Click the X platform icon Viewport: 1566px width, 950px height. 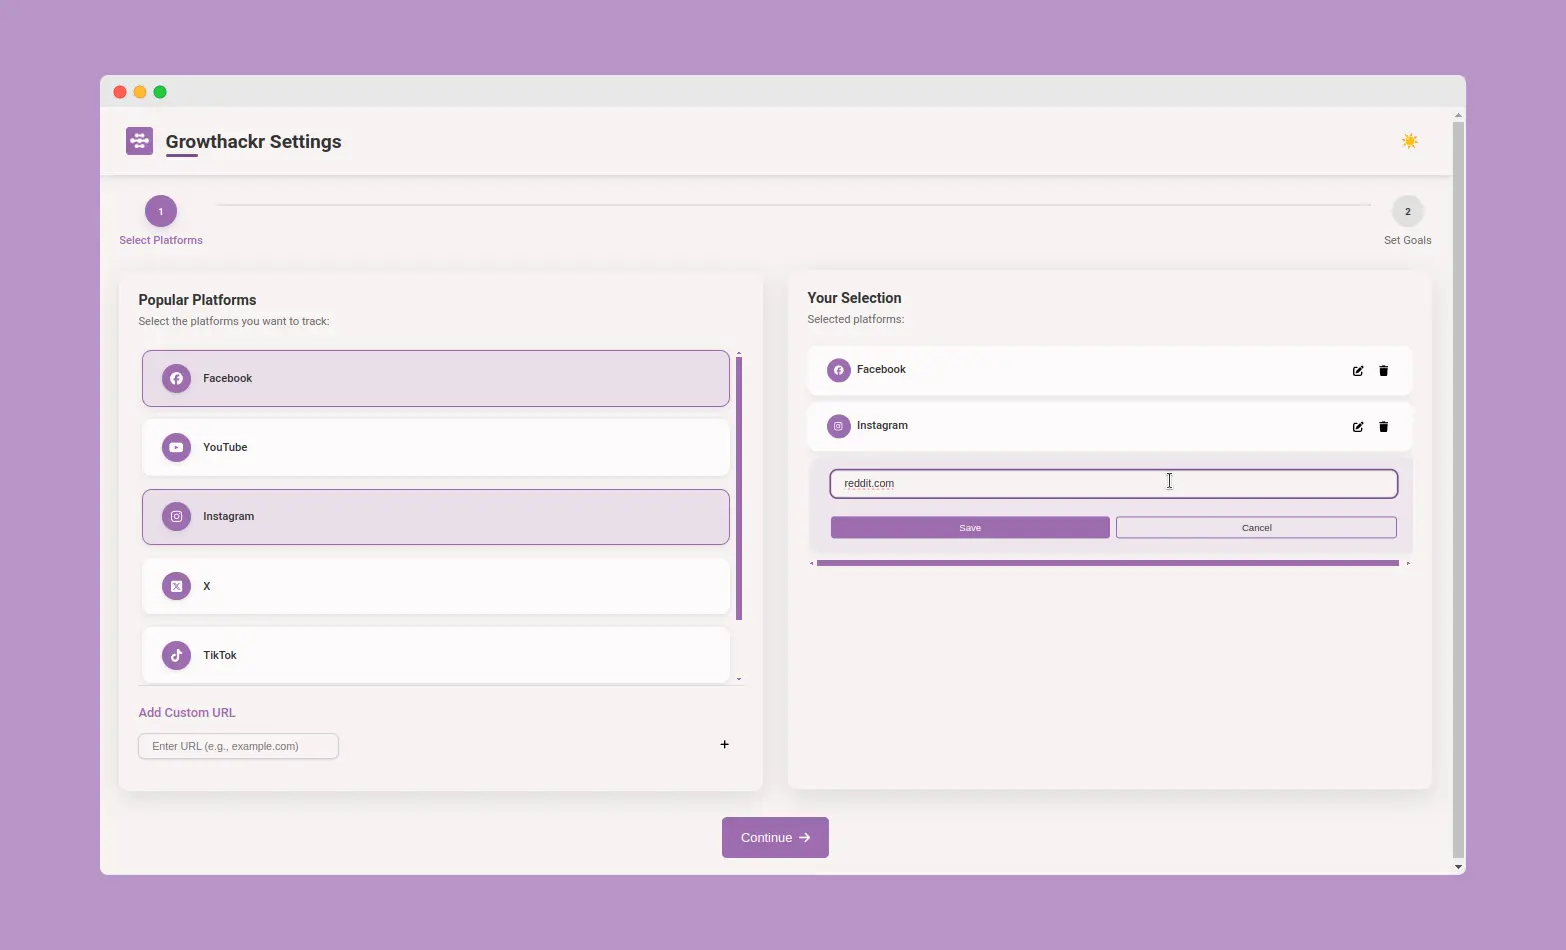click(x=176, y=586)
